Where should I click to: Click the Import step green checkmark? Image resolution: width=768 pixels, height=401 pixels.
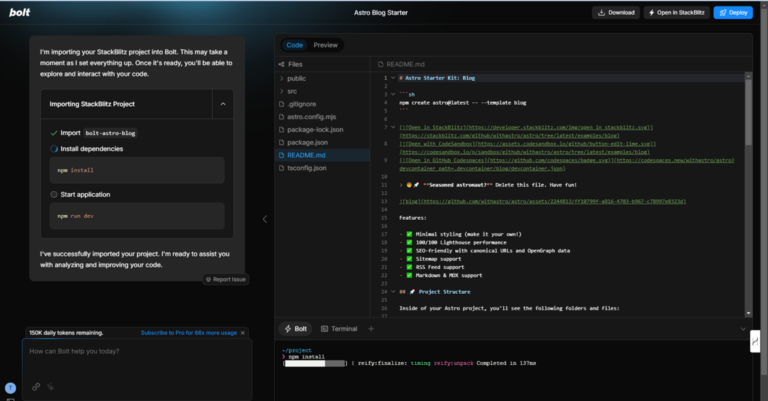pyautogui.click(x=54, y=133)
